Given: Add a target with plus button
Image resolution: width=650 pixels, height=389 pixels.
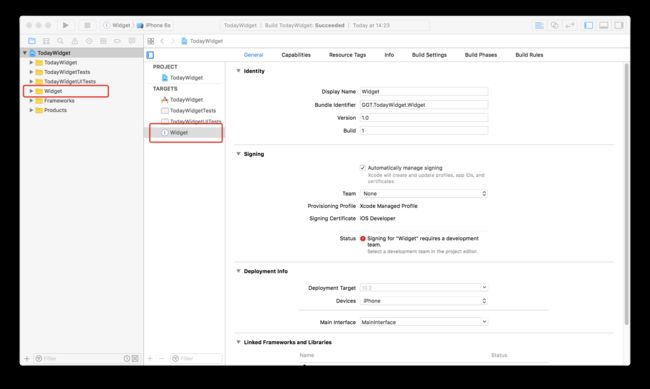Looking at the screenshot, I should pyautogui.click(x=150, y=358).
